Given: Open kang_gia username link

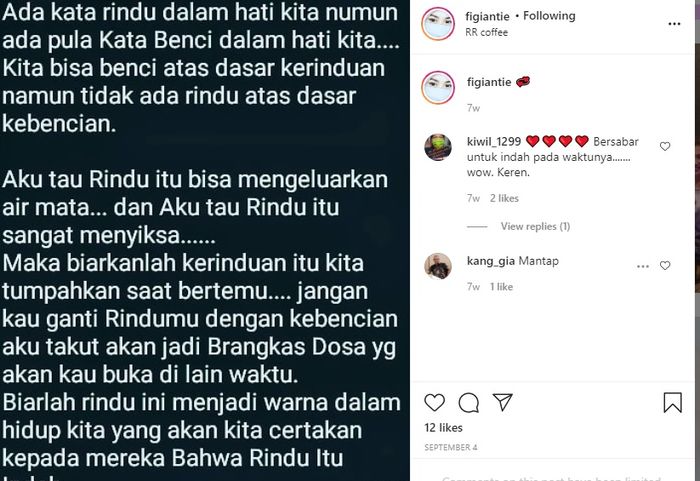Looking at the screenshot, I should pyautogui.click(x=491, y=261).
